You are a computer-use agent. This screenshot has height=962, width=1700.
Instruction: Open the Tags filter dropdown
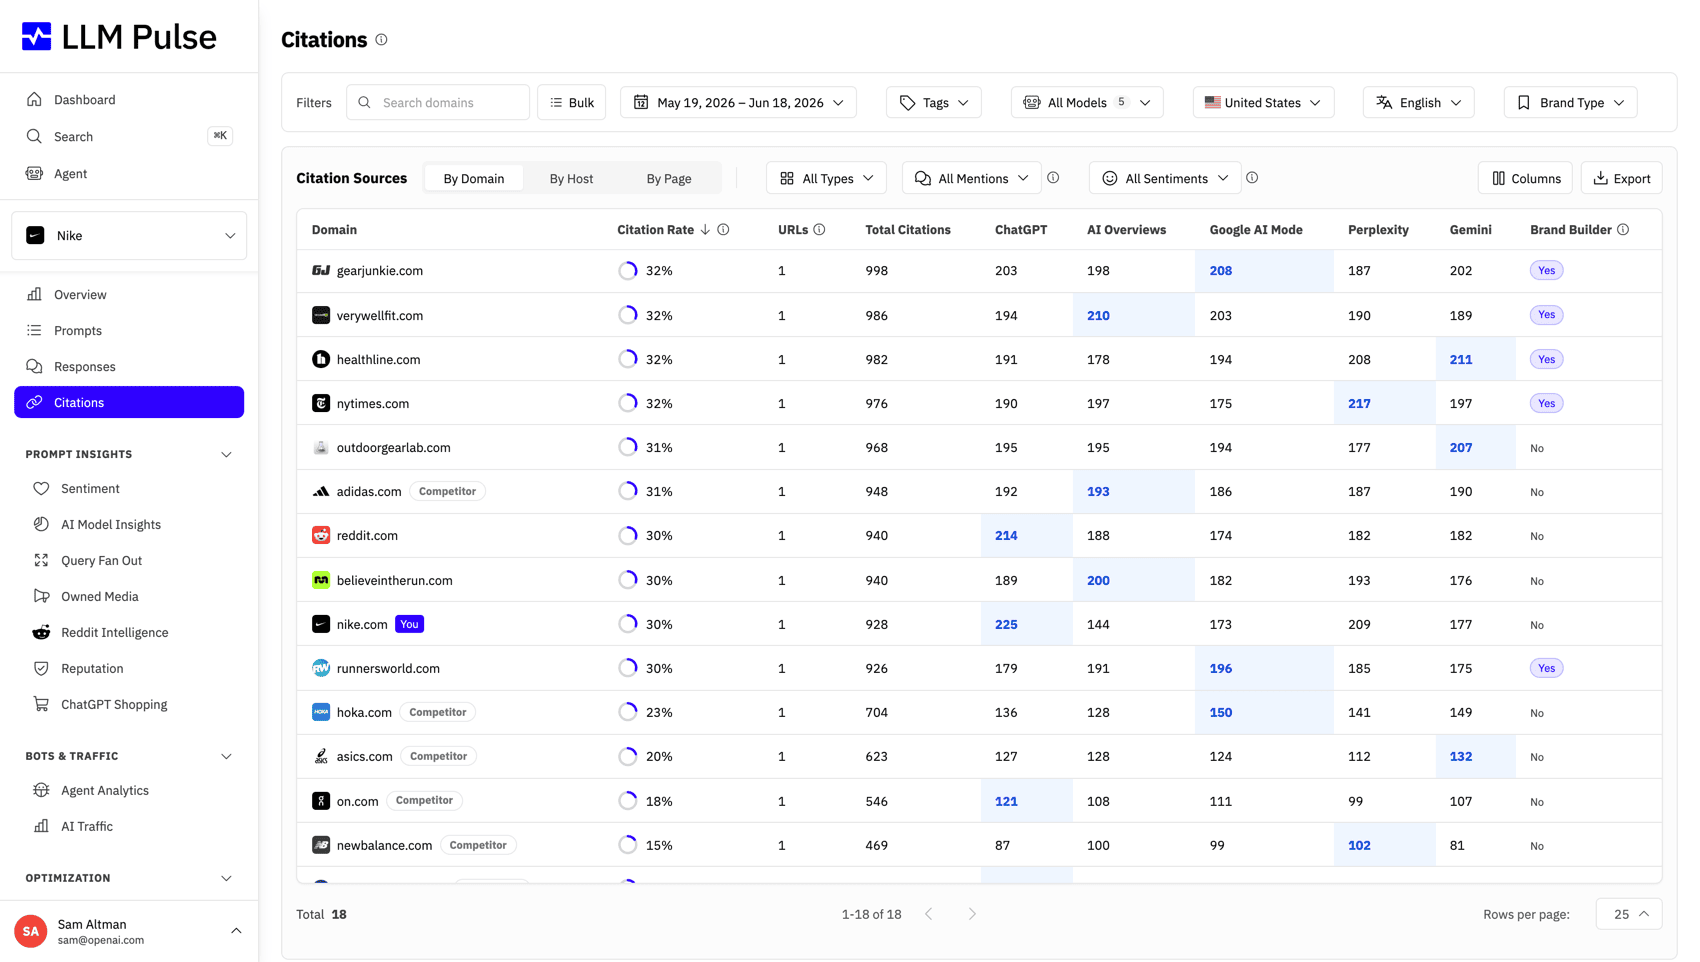click(934, 103)
